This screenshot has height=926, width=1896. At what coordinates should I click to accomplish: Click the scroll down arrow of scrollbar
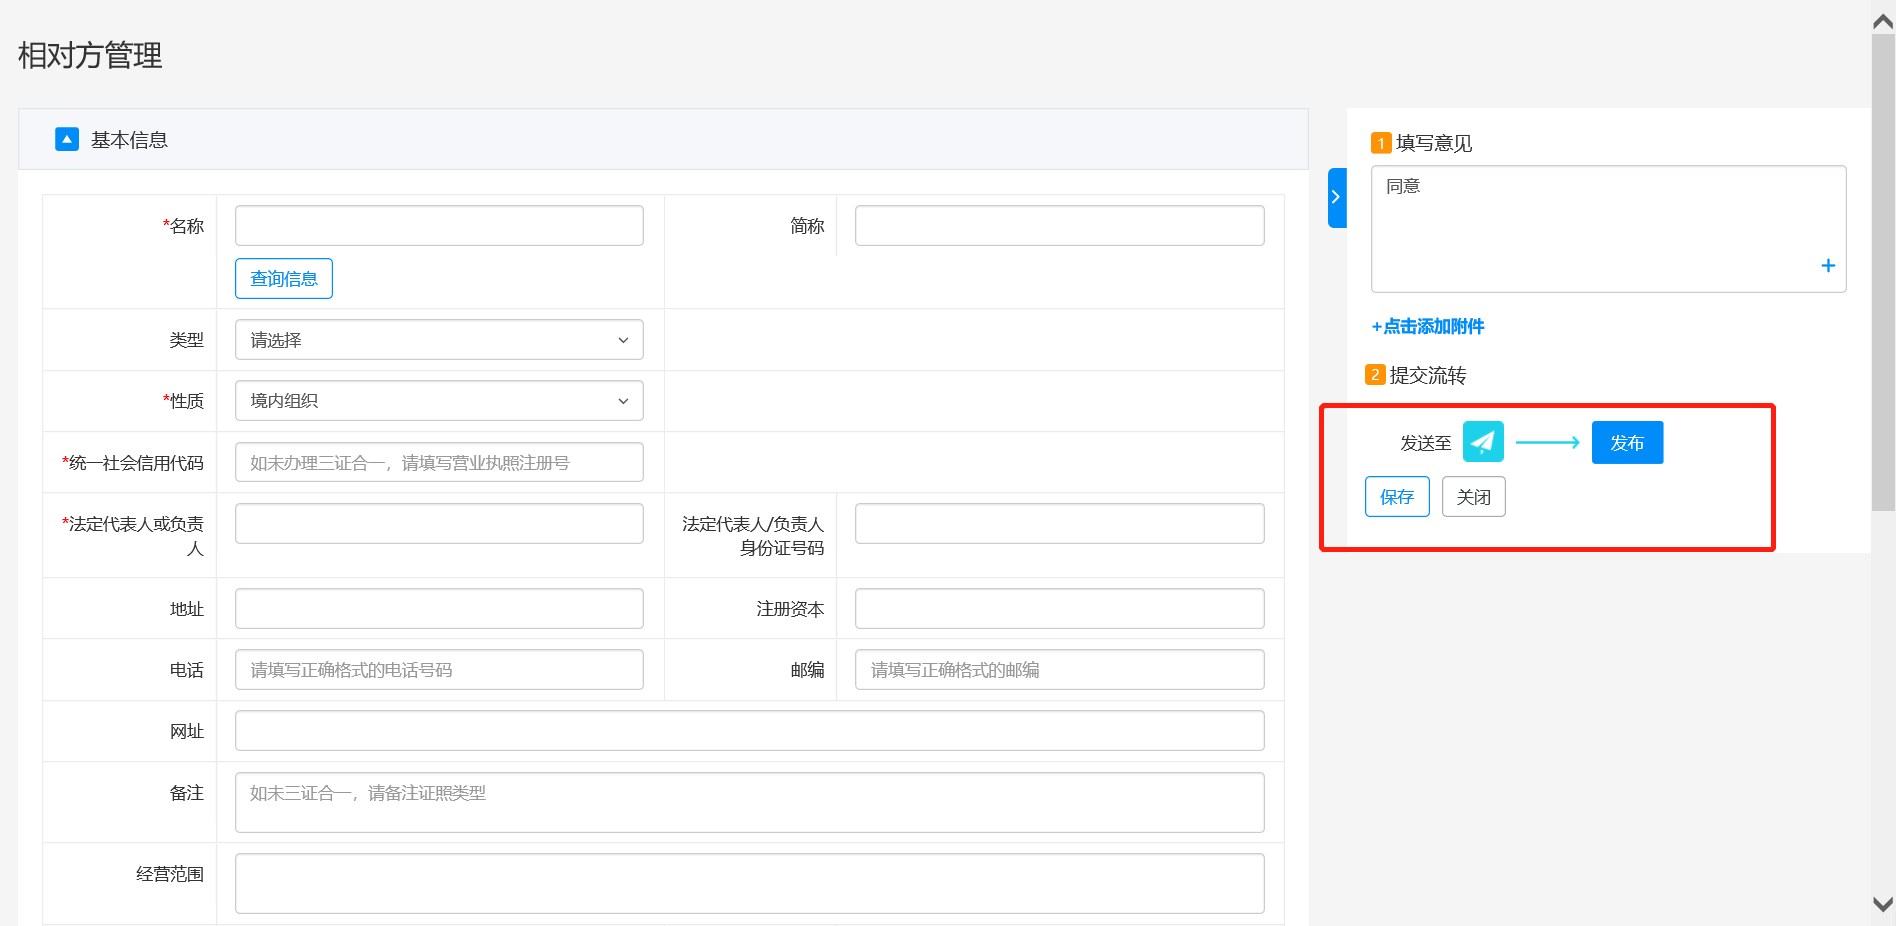[1883, 904]
